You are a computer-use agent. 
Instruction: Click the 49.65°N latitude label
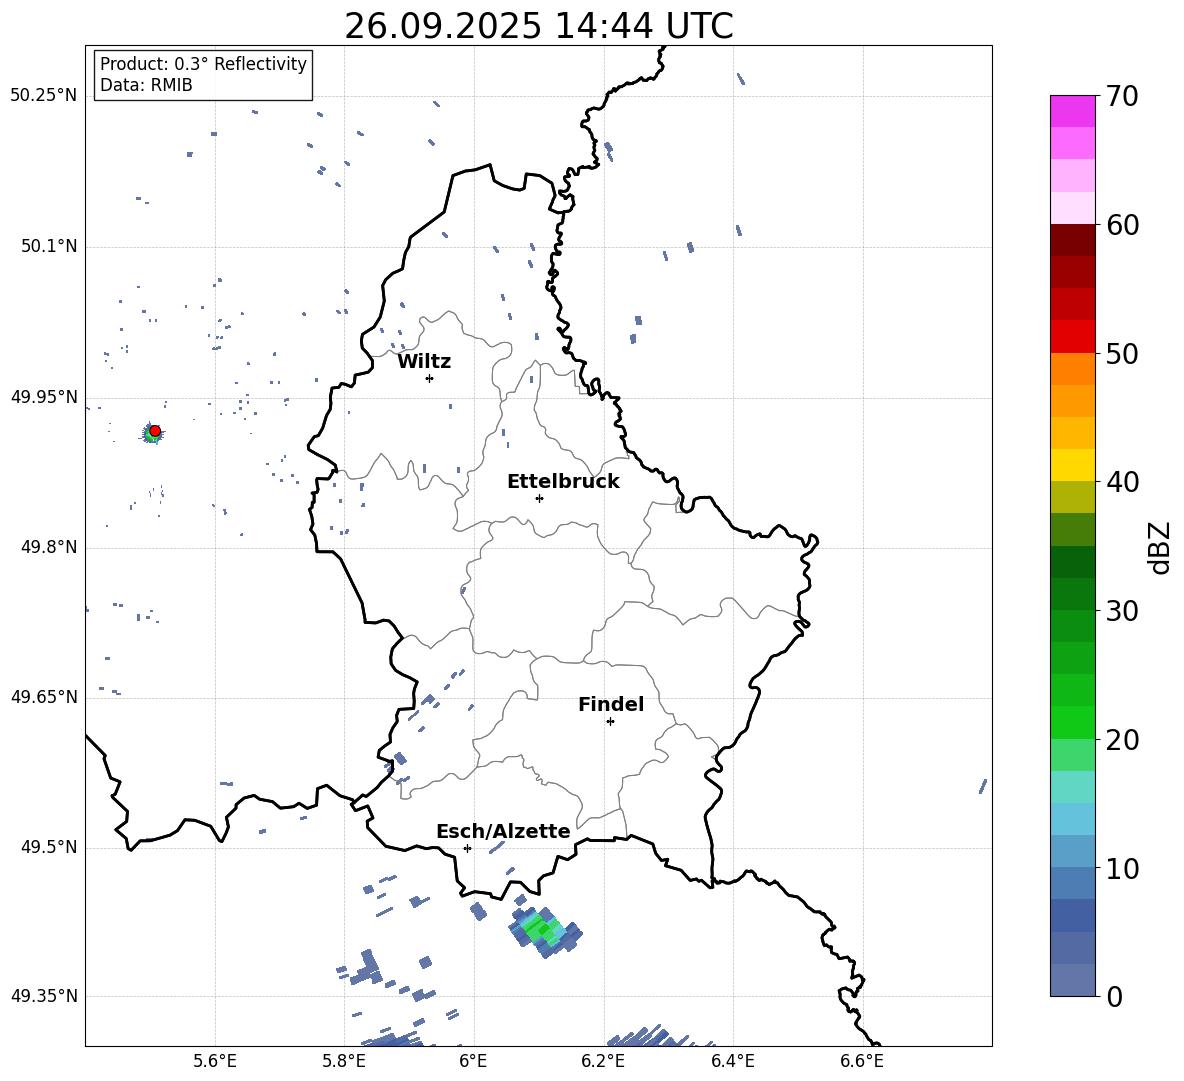(44, 696)
